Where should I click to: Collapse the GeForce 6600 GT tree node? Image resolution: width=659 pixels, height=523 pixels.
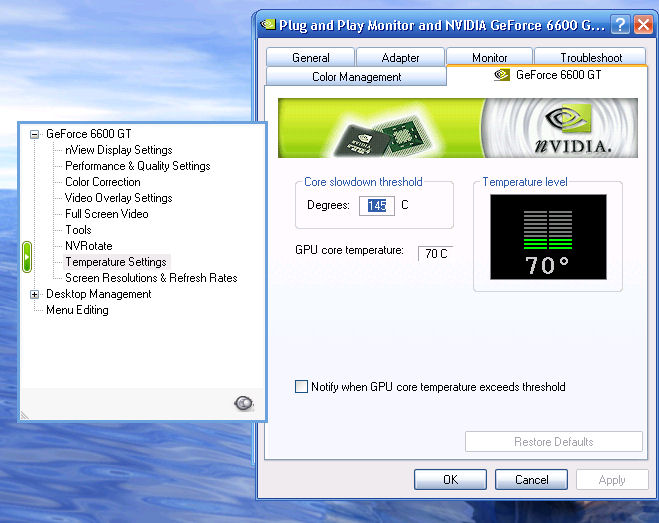tap(34, 135)
